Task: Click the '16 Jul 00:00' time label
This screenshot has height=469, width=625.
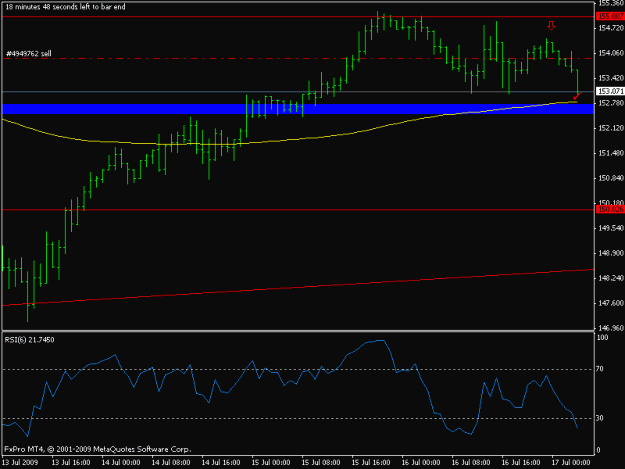Action: tap(421, 462)
